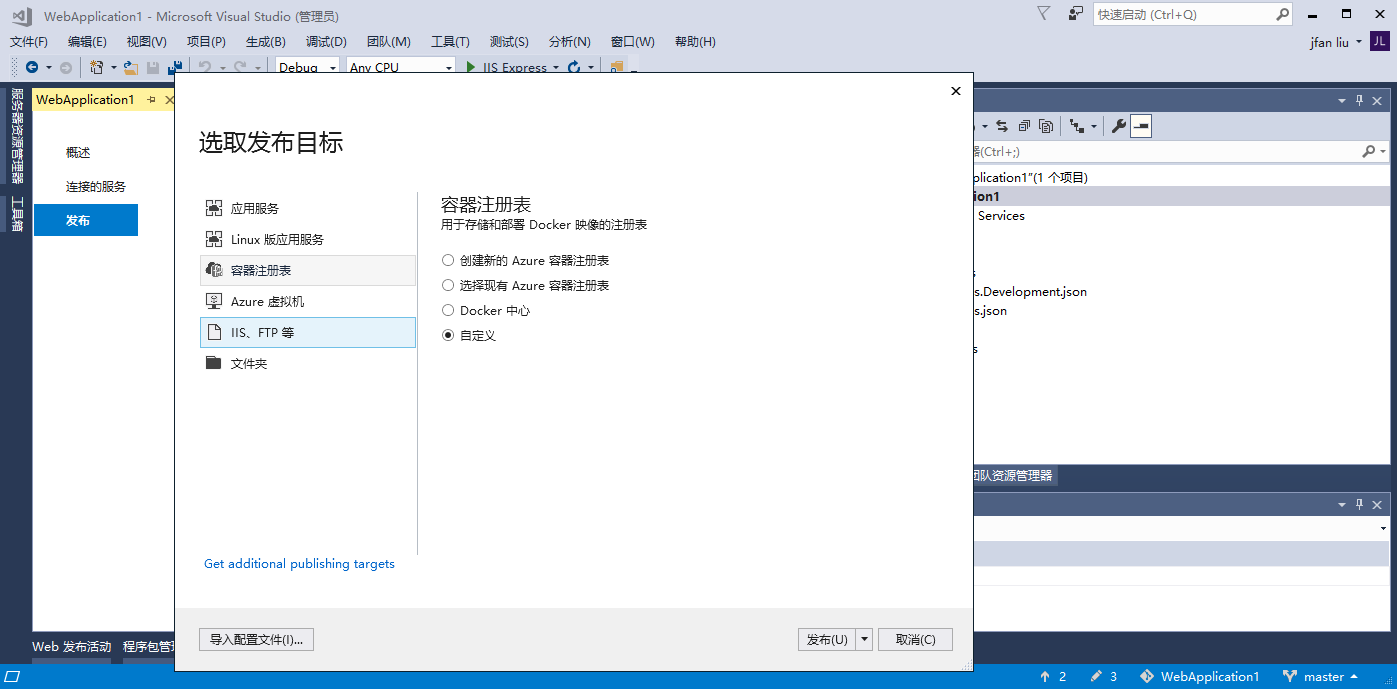The width and height of the screenshot is (1397, 689).
Task: Click the JL user avatar badge
Action: (1379, 41)
